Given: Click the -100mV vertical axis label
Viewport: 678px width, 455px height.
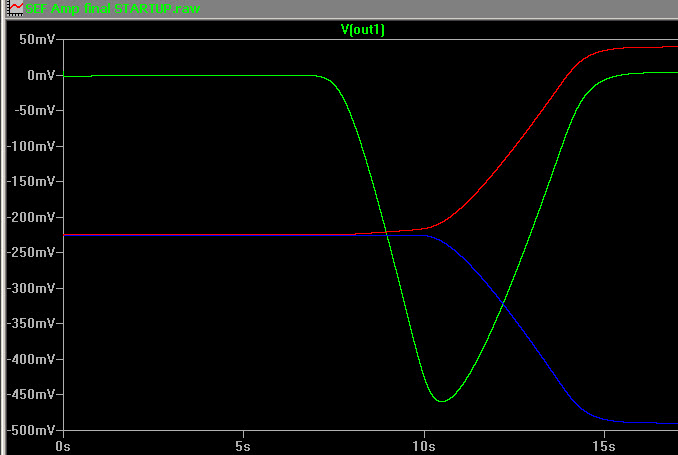Looking at the screenshot, I should tap(31, 146).
